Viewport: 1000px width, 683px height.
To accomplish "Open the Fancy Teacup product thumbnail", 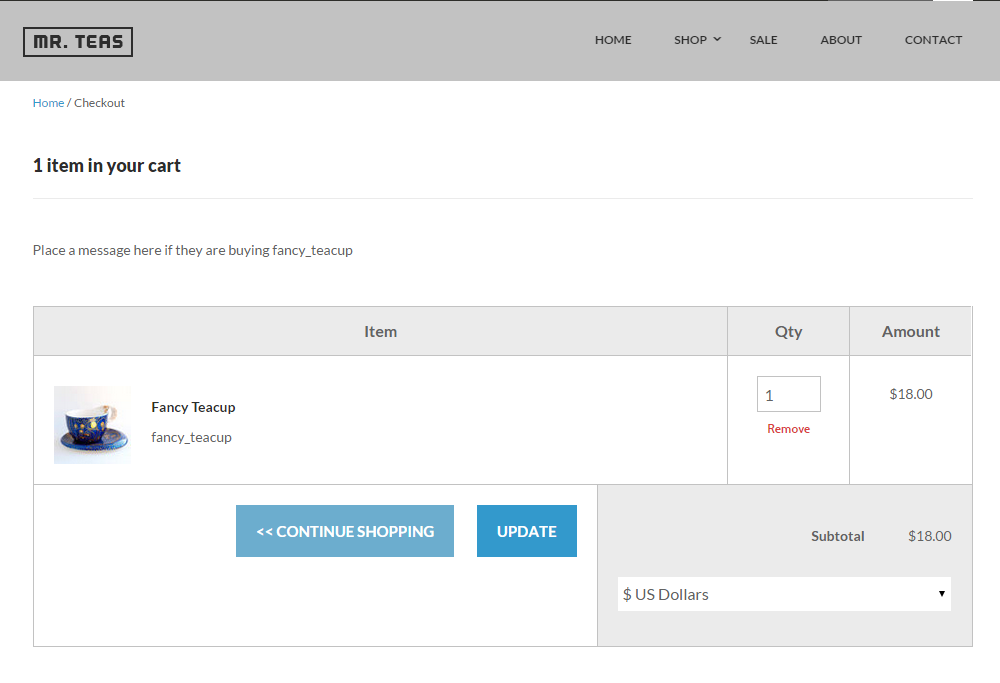I will click(92, 425).
